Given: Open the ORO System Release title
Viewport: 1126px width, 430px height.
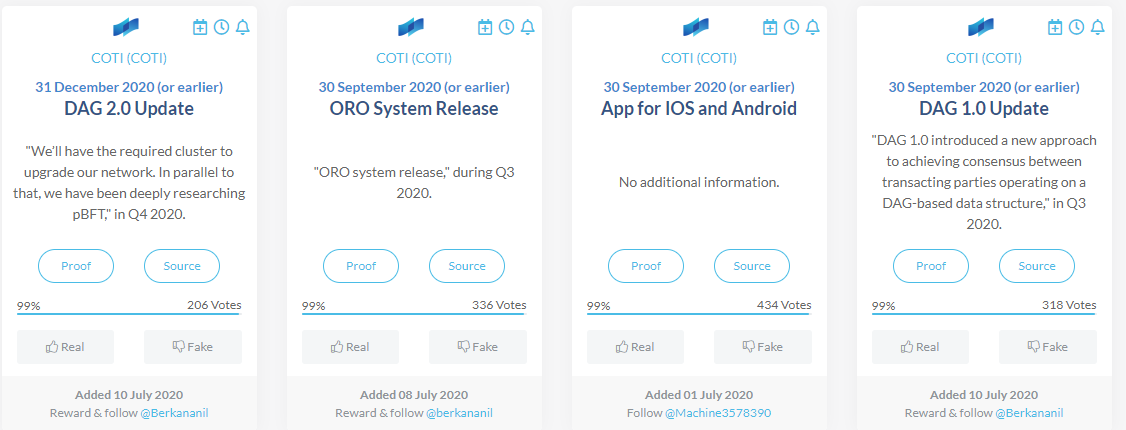Looking at the screenshot, I should [x=414, y=109].
